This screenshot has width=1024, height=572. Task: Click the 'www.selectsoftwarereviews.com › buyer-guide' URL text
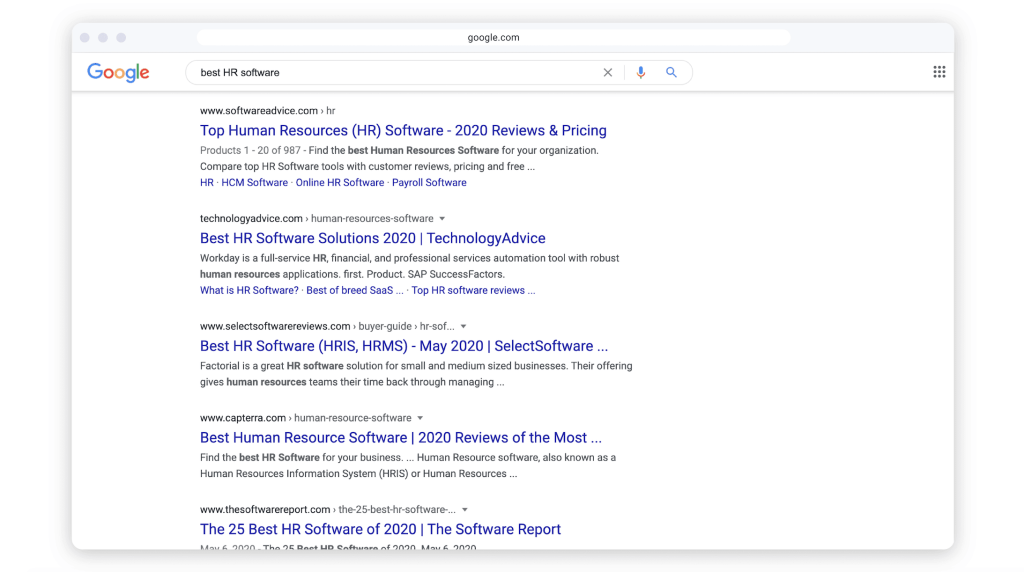(327, 326)
